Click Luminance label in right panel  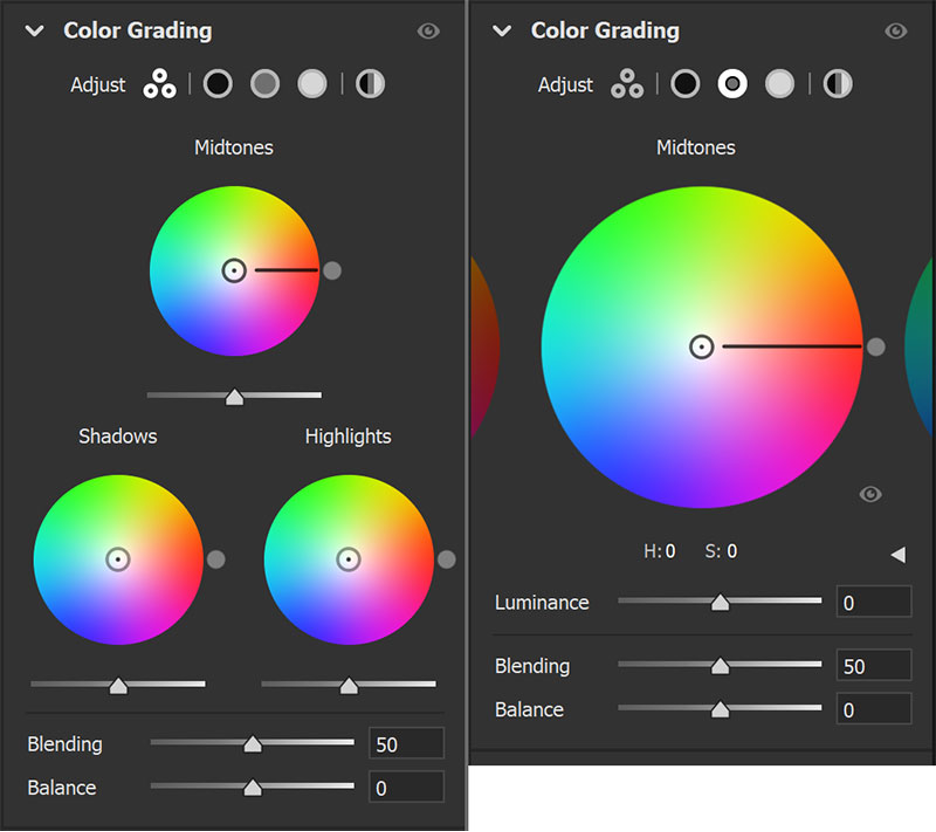[x=542, y=603]
